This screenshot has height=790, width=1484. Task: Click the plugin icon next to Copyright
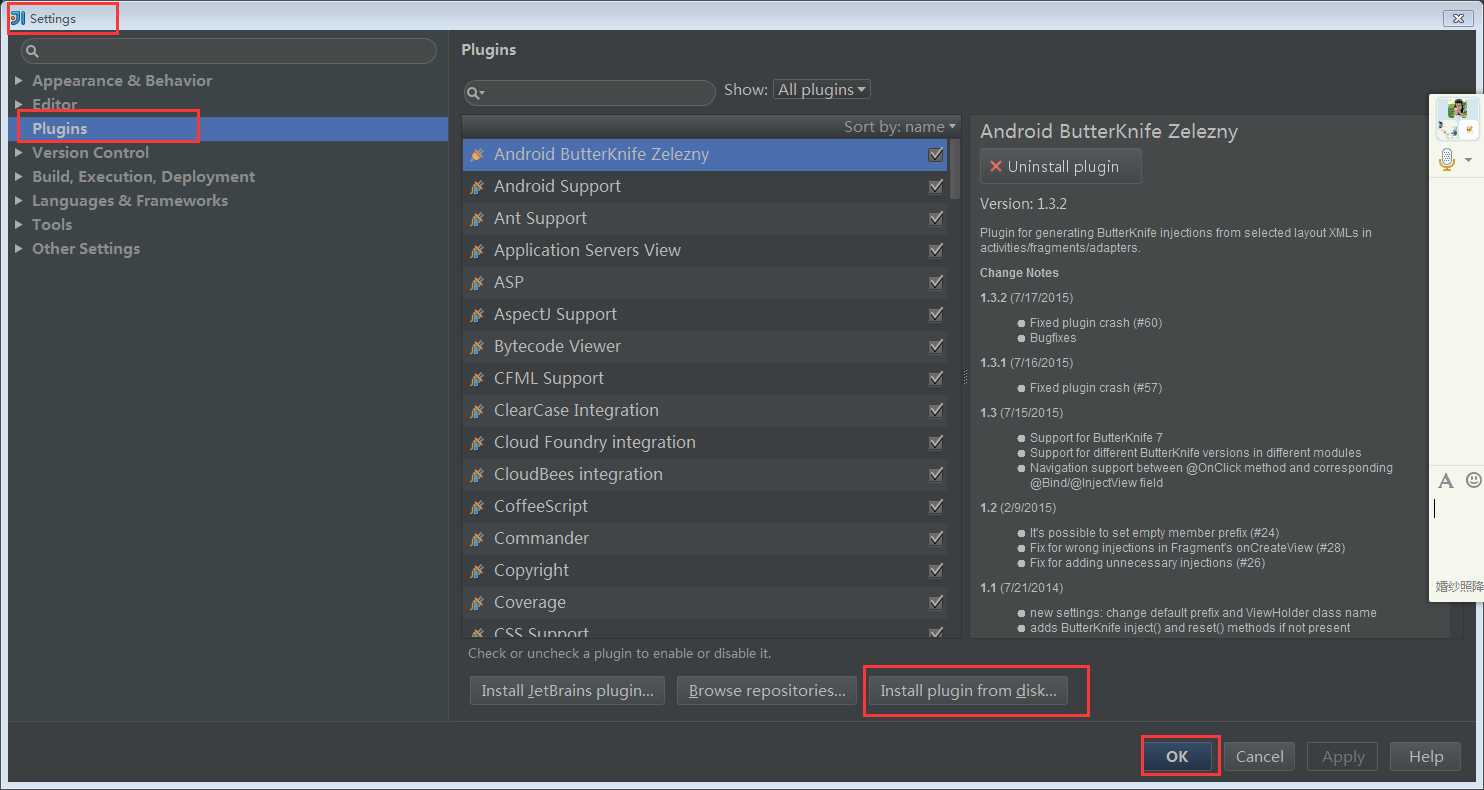point(477,571)
